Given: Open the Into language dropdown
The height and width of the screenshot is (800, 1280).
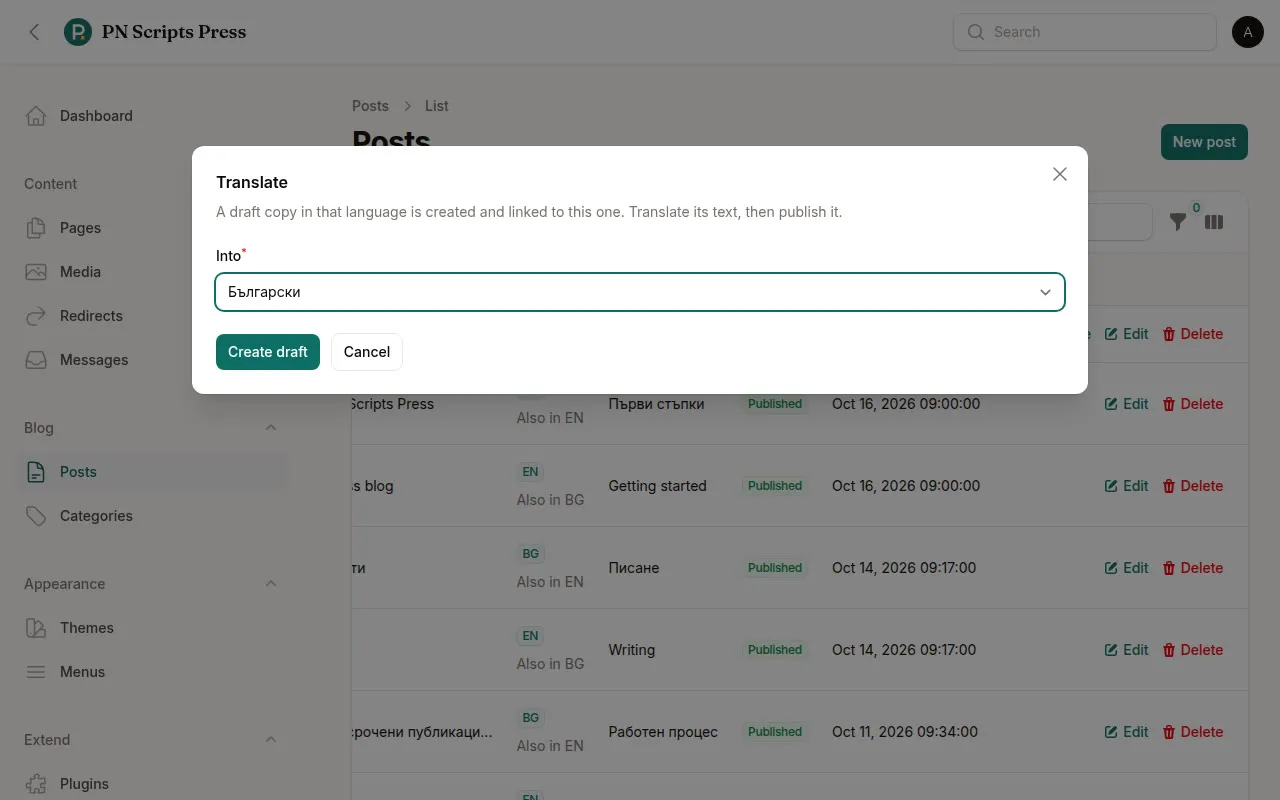Looking at the screenshot, I should click(x=640, y=292).
